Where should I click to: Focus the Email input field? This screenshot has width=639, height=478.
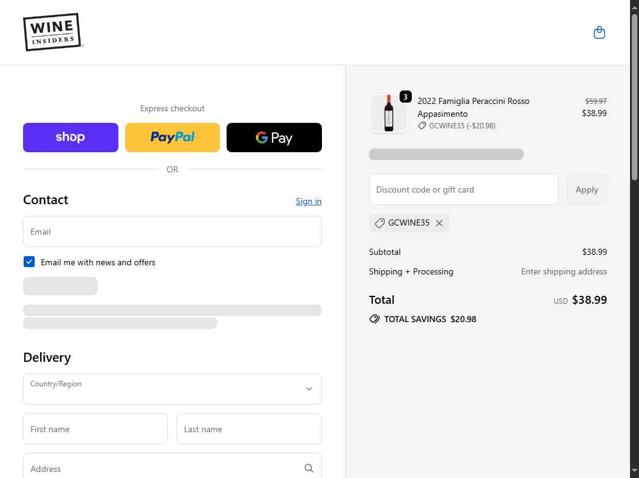point(172,231)
